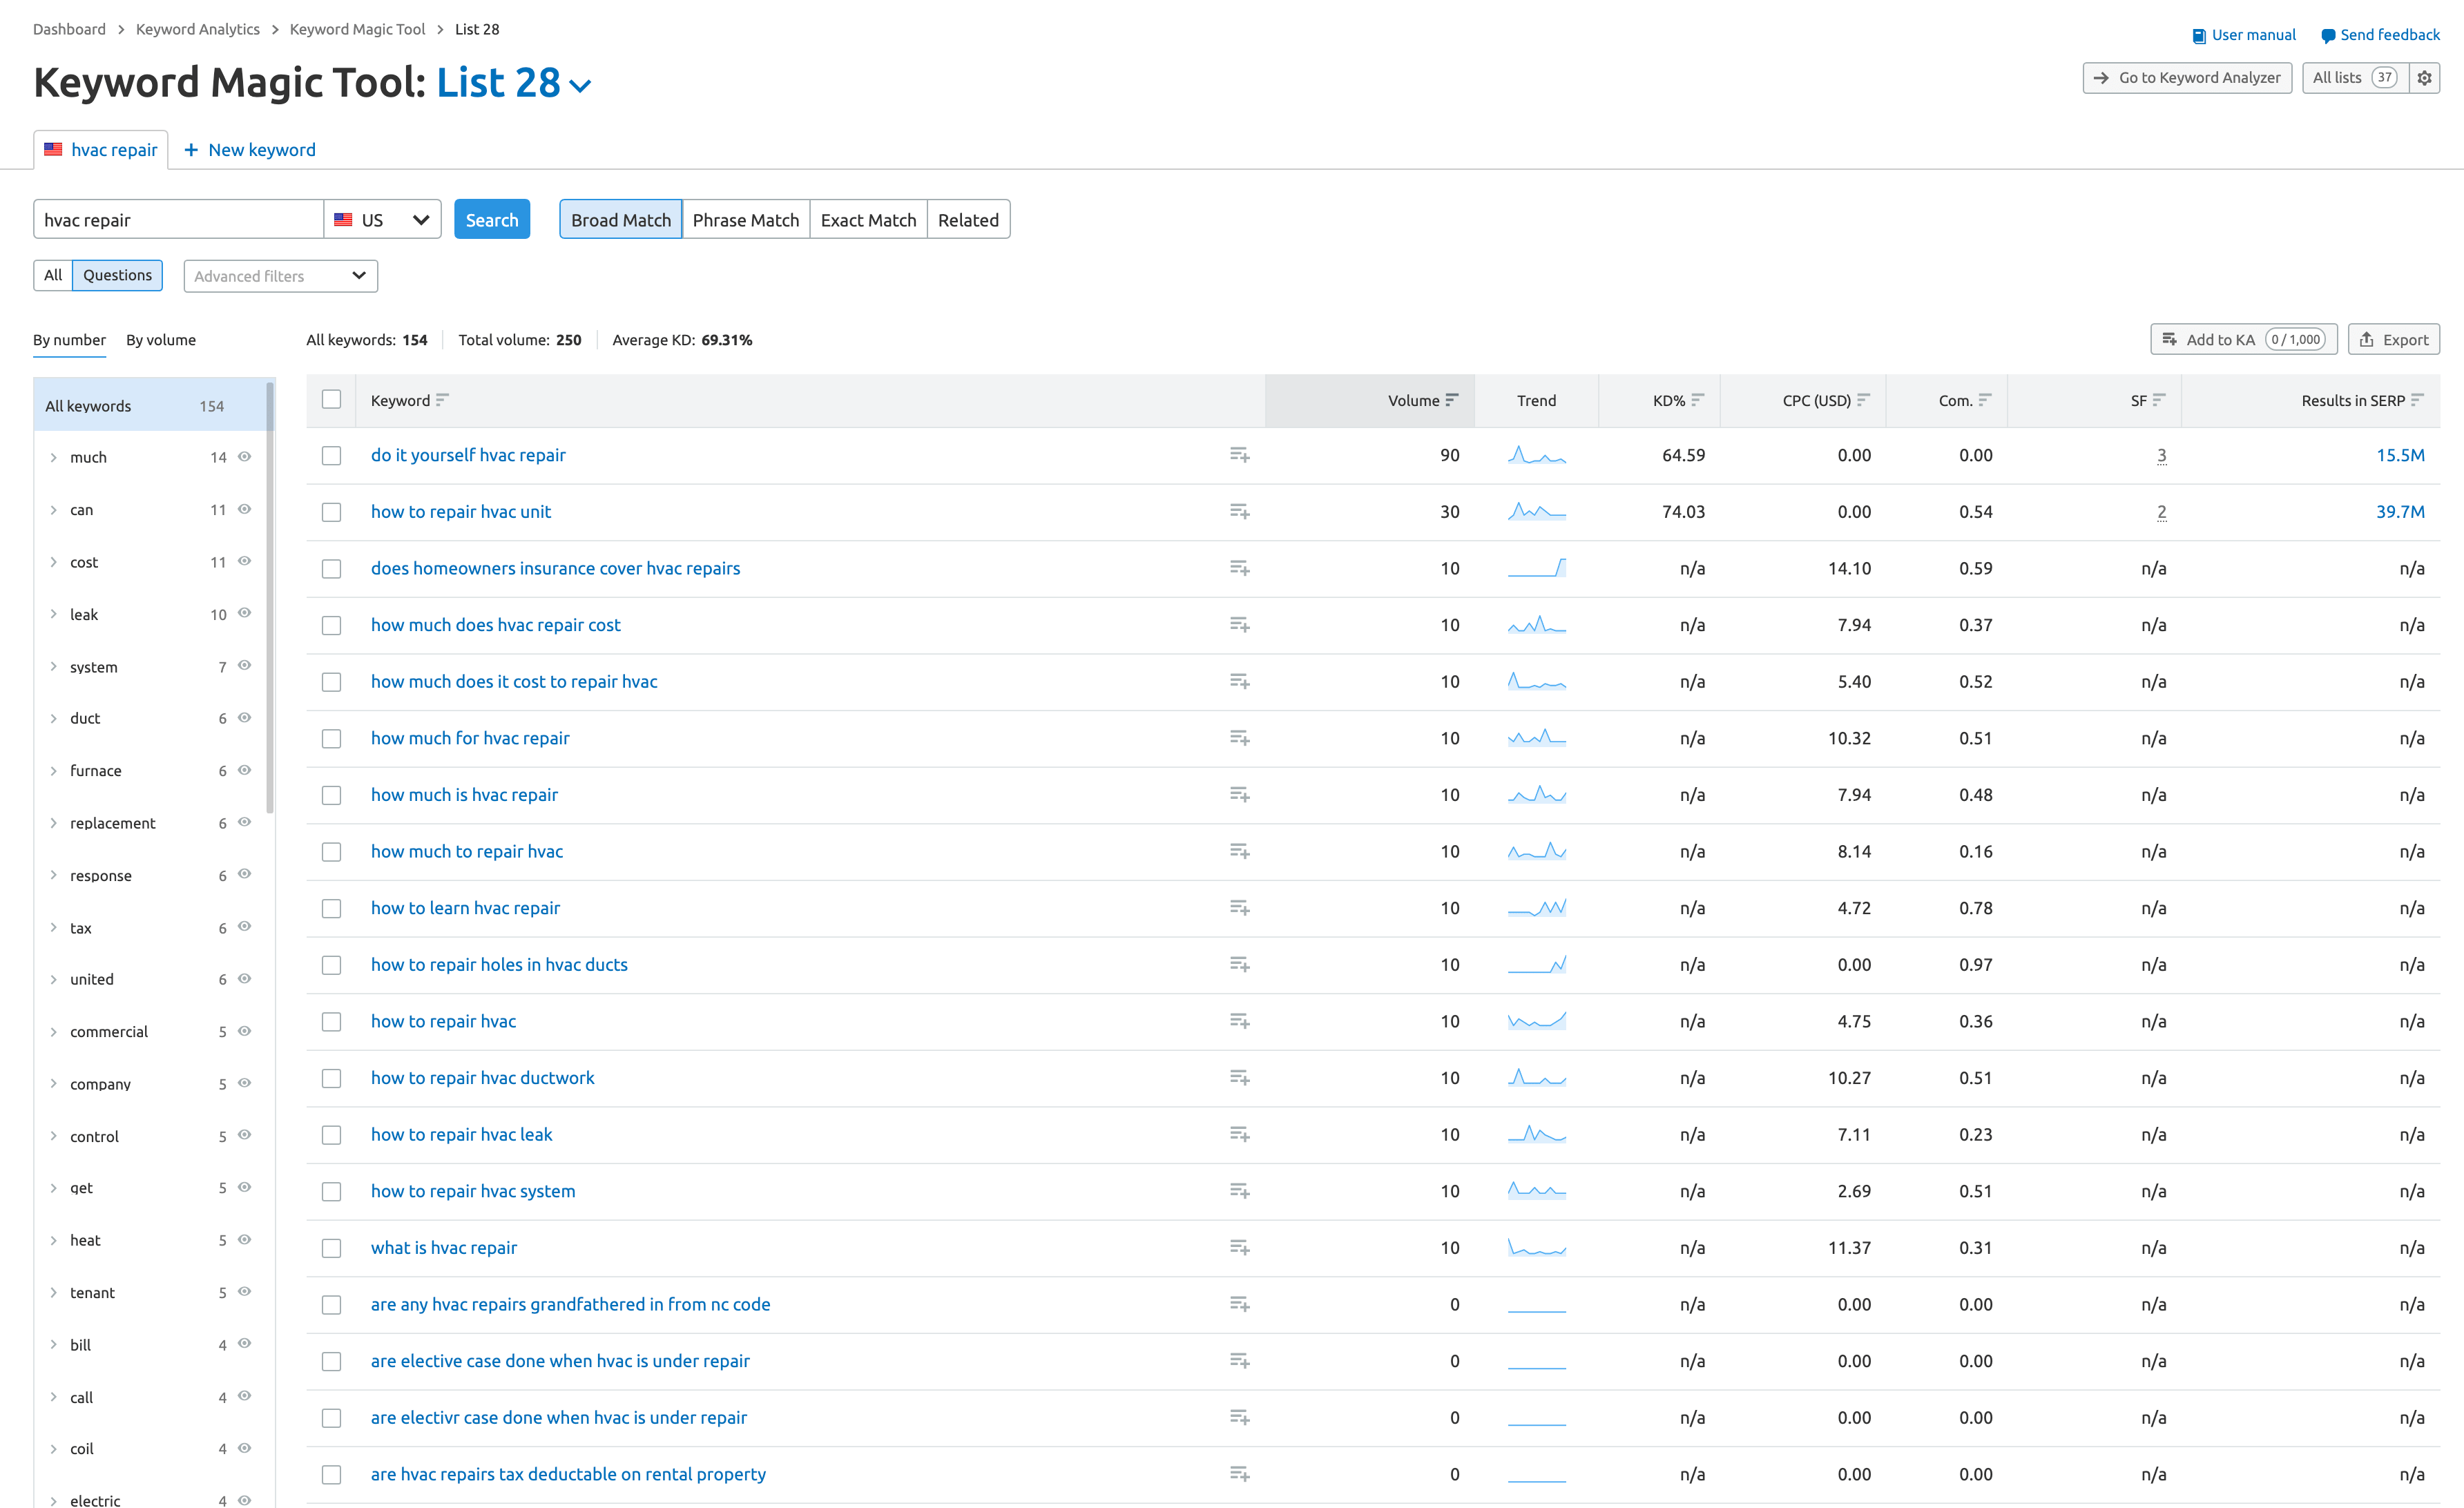Screen dimensions: 2464x1508
Task: Sort by SF column sort icon
Action: point(2159,400)
